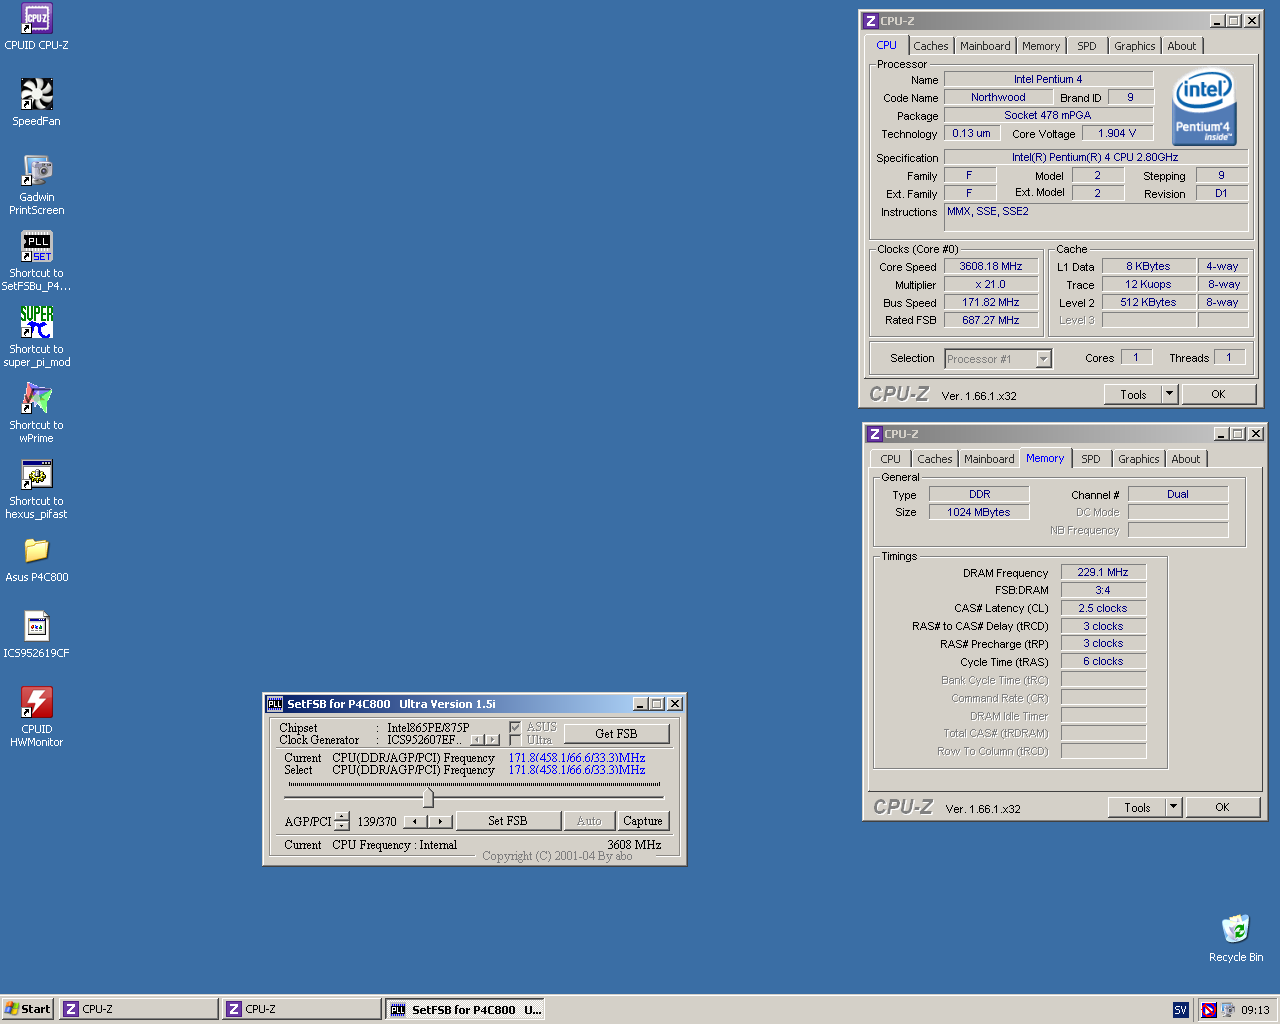Image resolution: width=1280 pixels, height=1024 pixels.
Task: Click OK in upper CPU-Z window
Action: click(1218, 394)
